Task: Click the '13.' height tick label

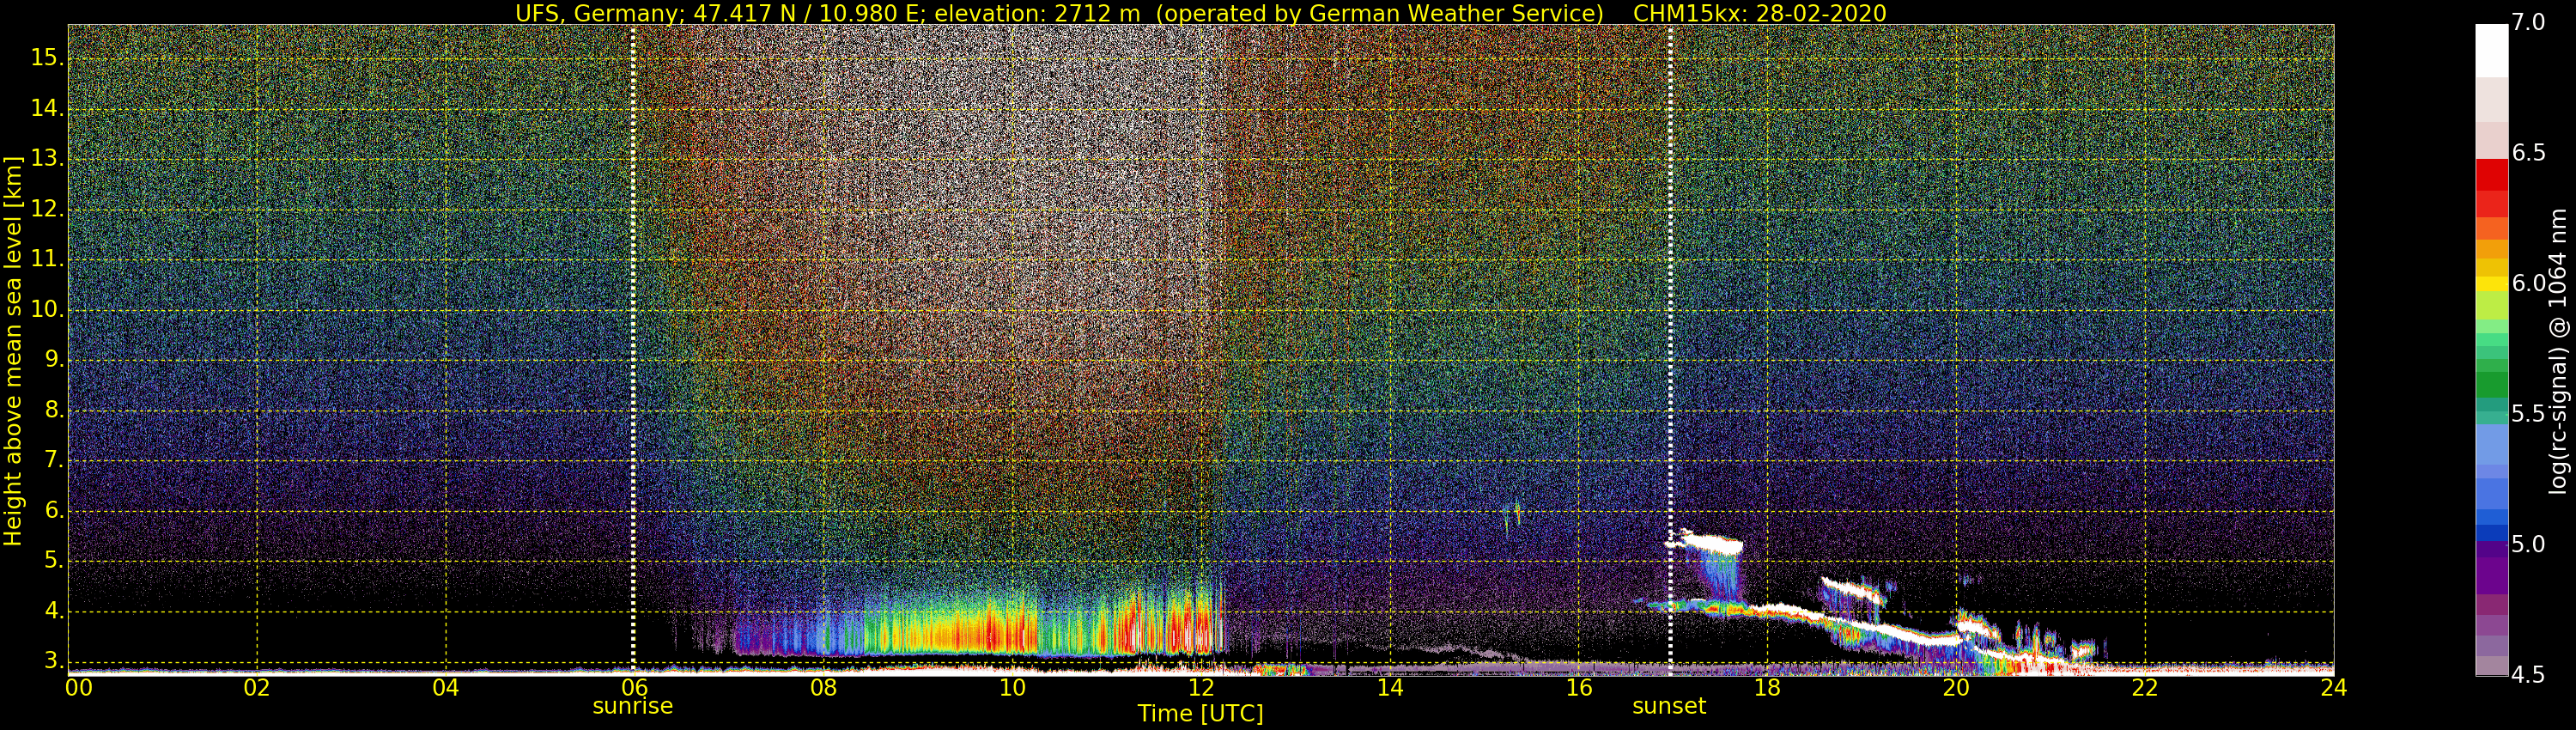Action: pos(47,159)
